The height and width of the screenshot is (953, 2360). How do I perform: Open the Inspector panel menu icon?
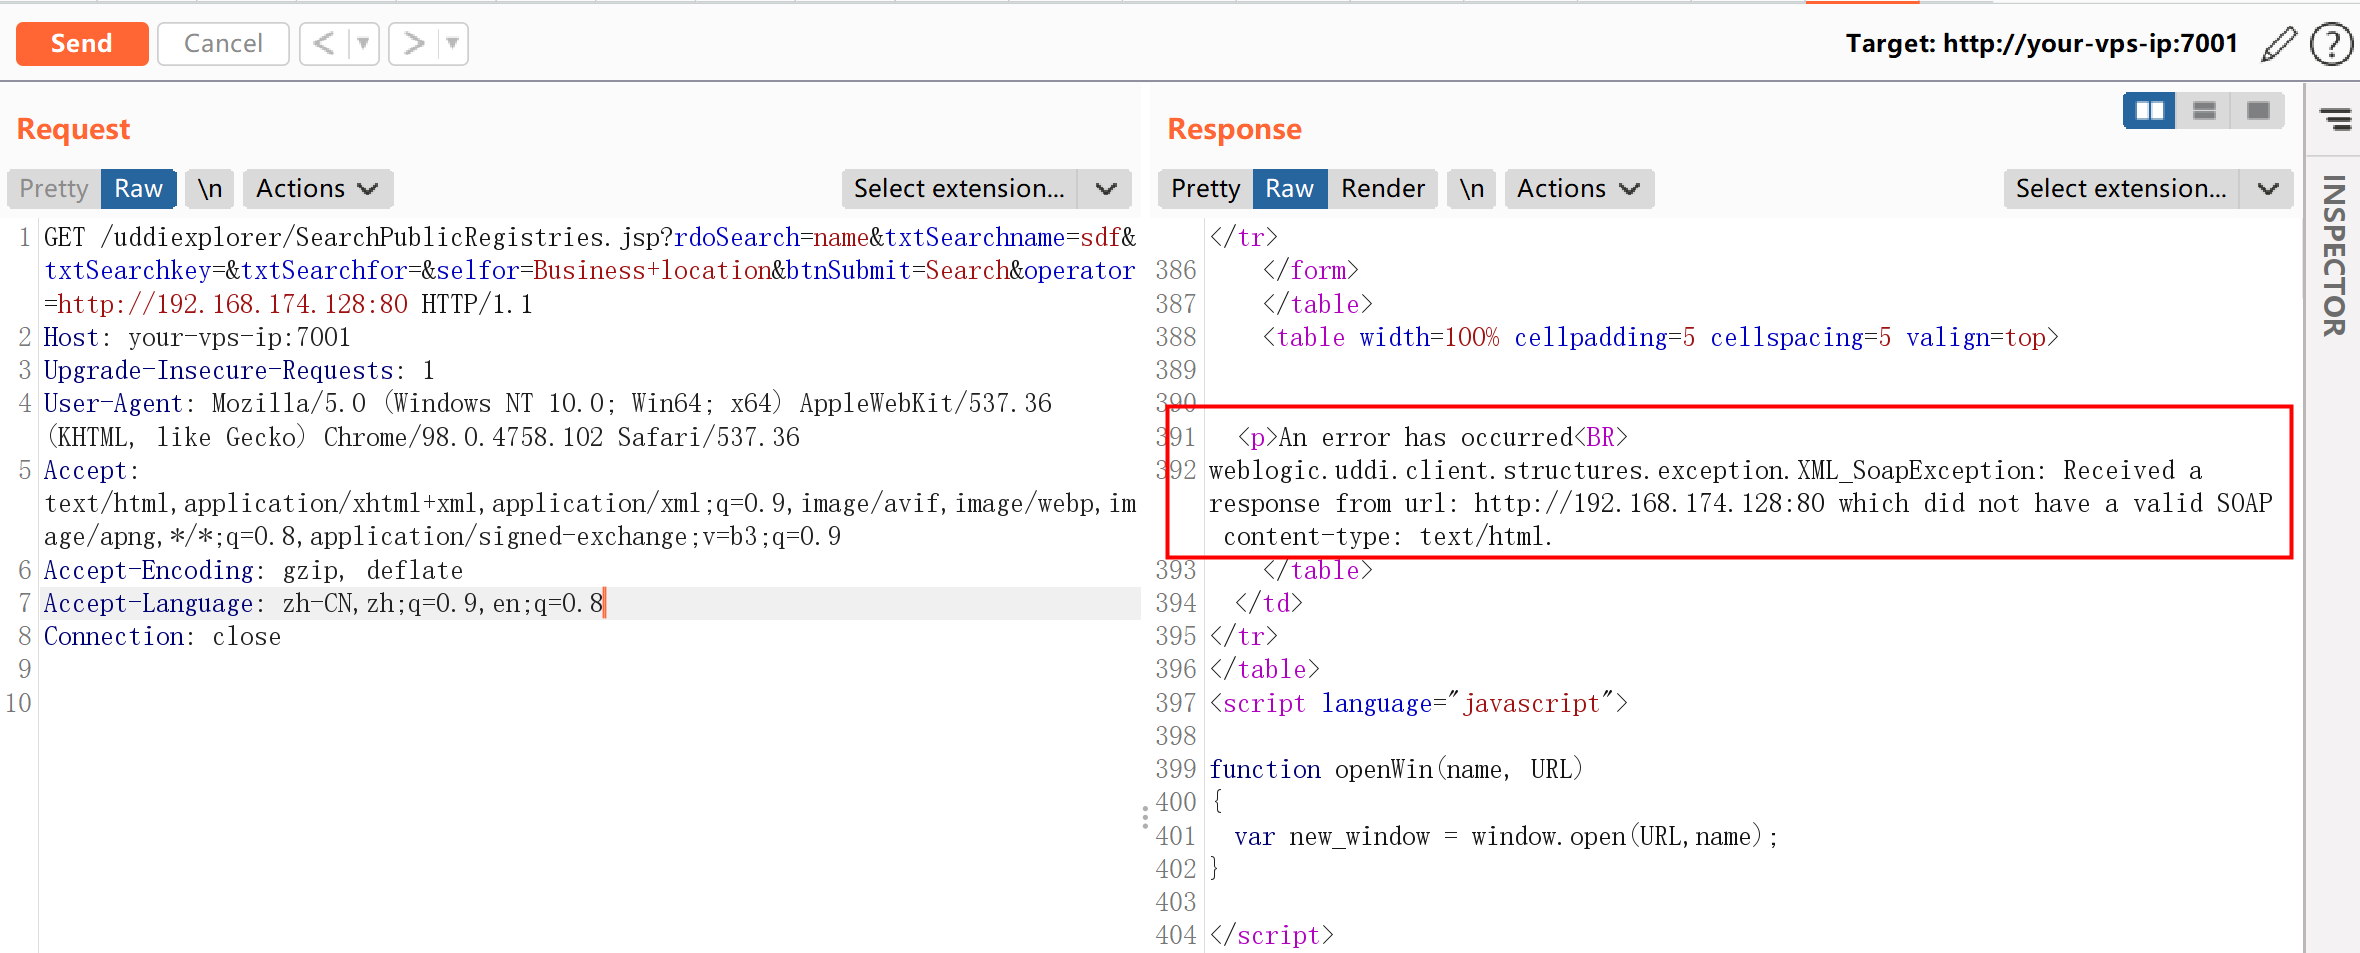(2335, 120)
